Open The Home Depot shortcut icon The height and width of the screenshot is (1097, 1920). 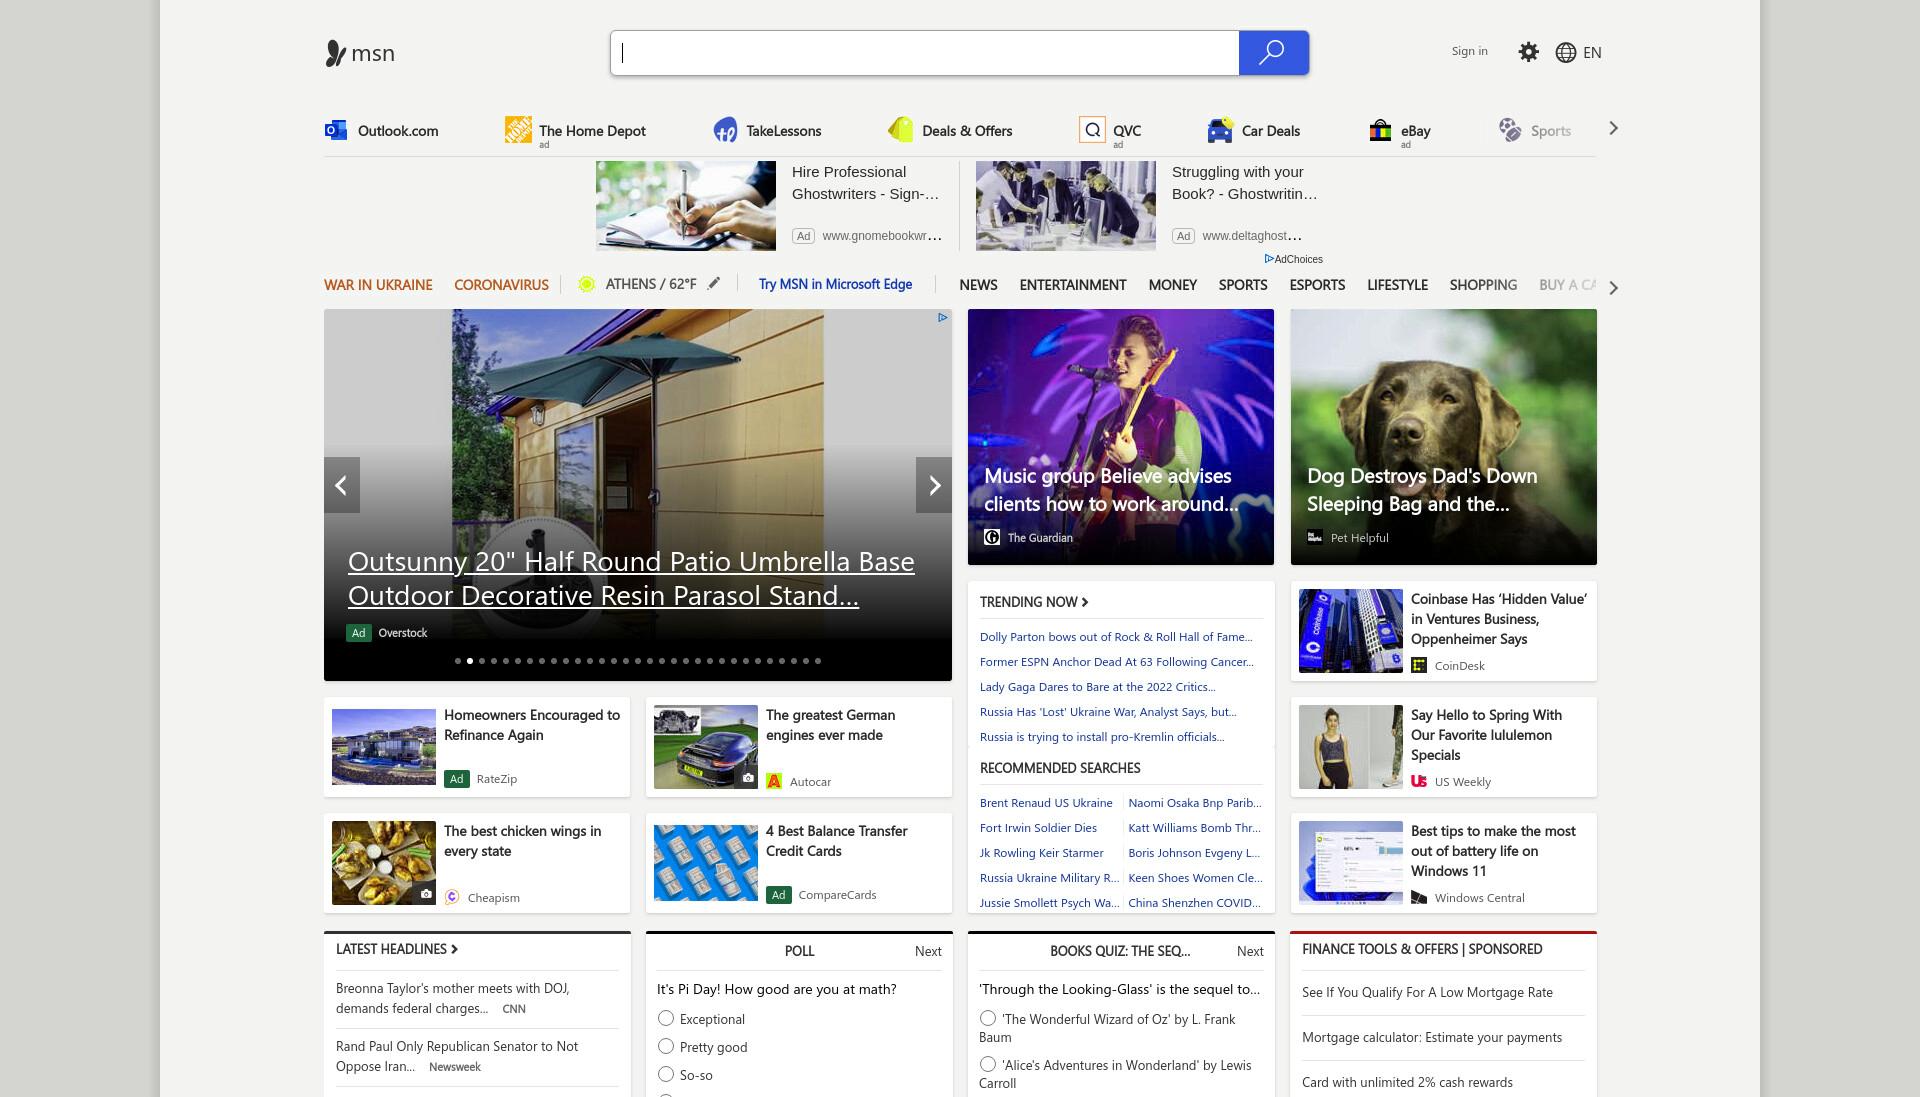pyautogui.click(x=518, y=130)
